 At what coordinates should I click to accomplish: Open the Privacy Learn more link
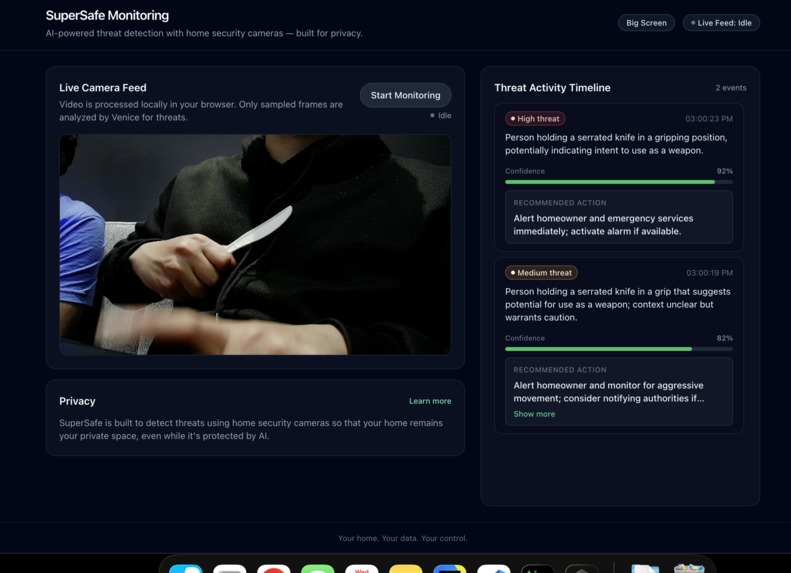click(x=430, y=401)
